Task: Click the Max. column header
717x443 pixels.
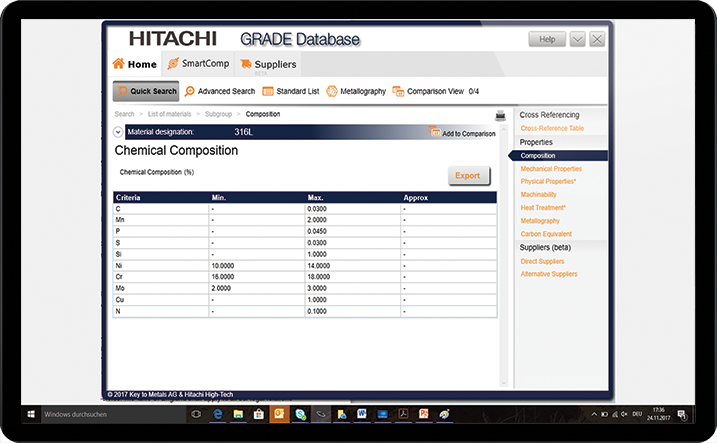Action: click(353, 197)
